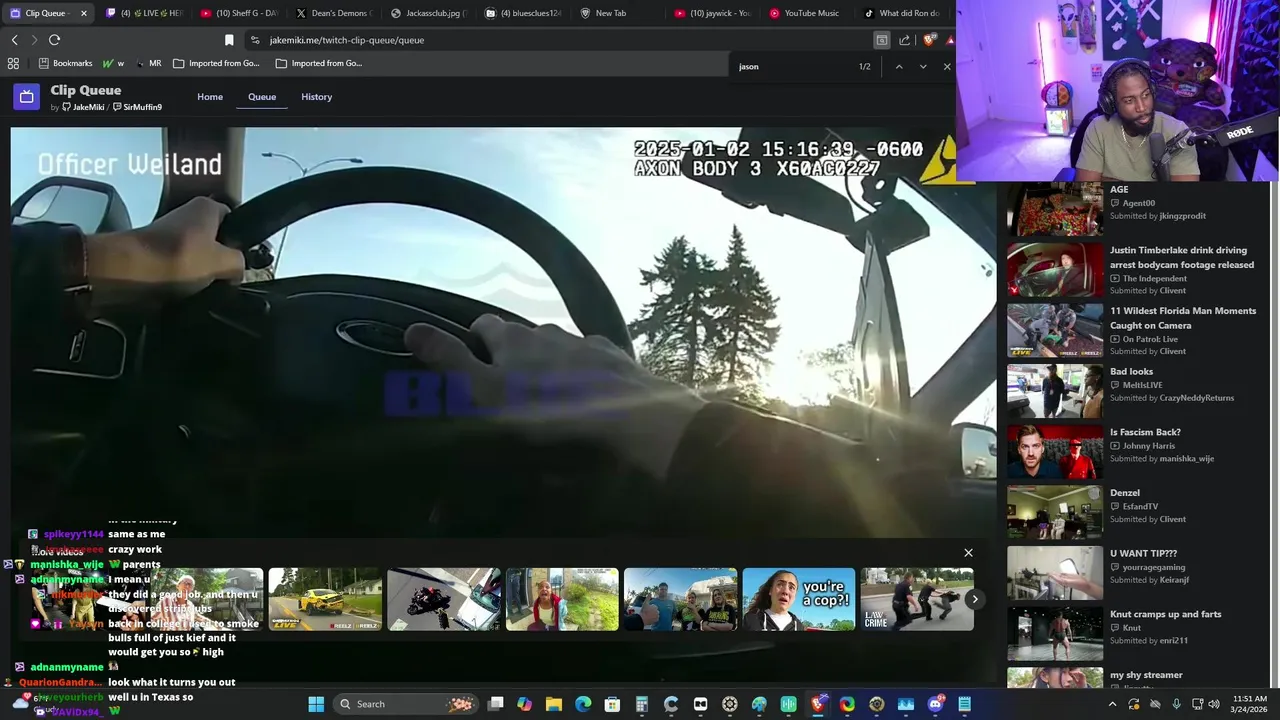The image size is (1280, 720).
Task: Open Discord from the taskbar
Action: tap(935, 704)
